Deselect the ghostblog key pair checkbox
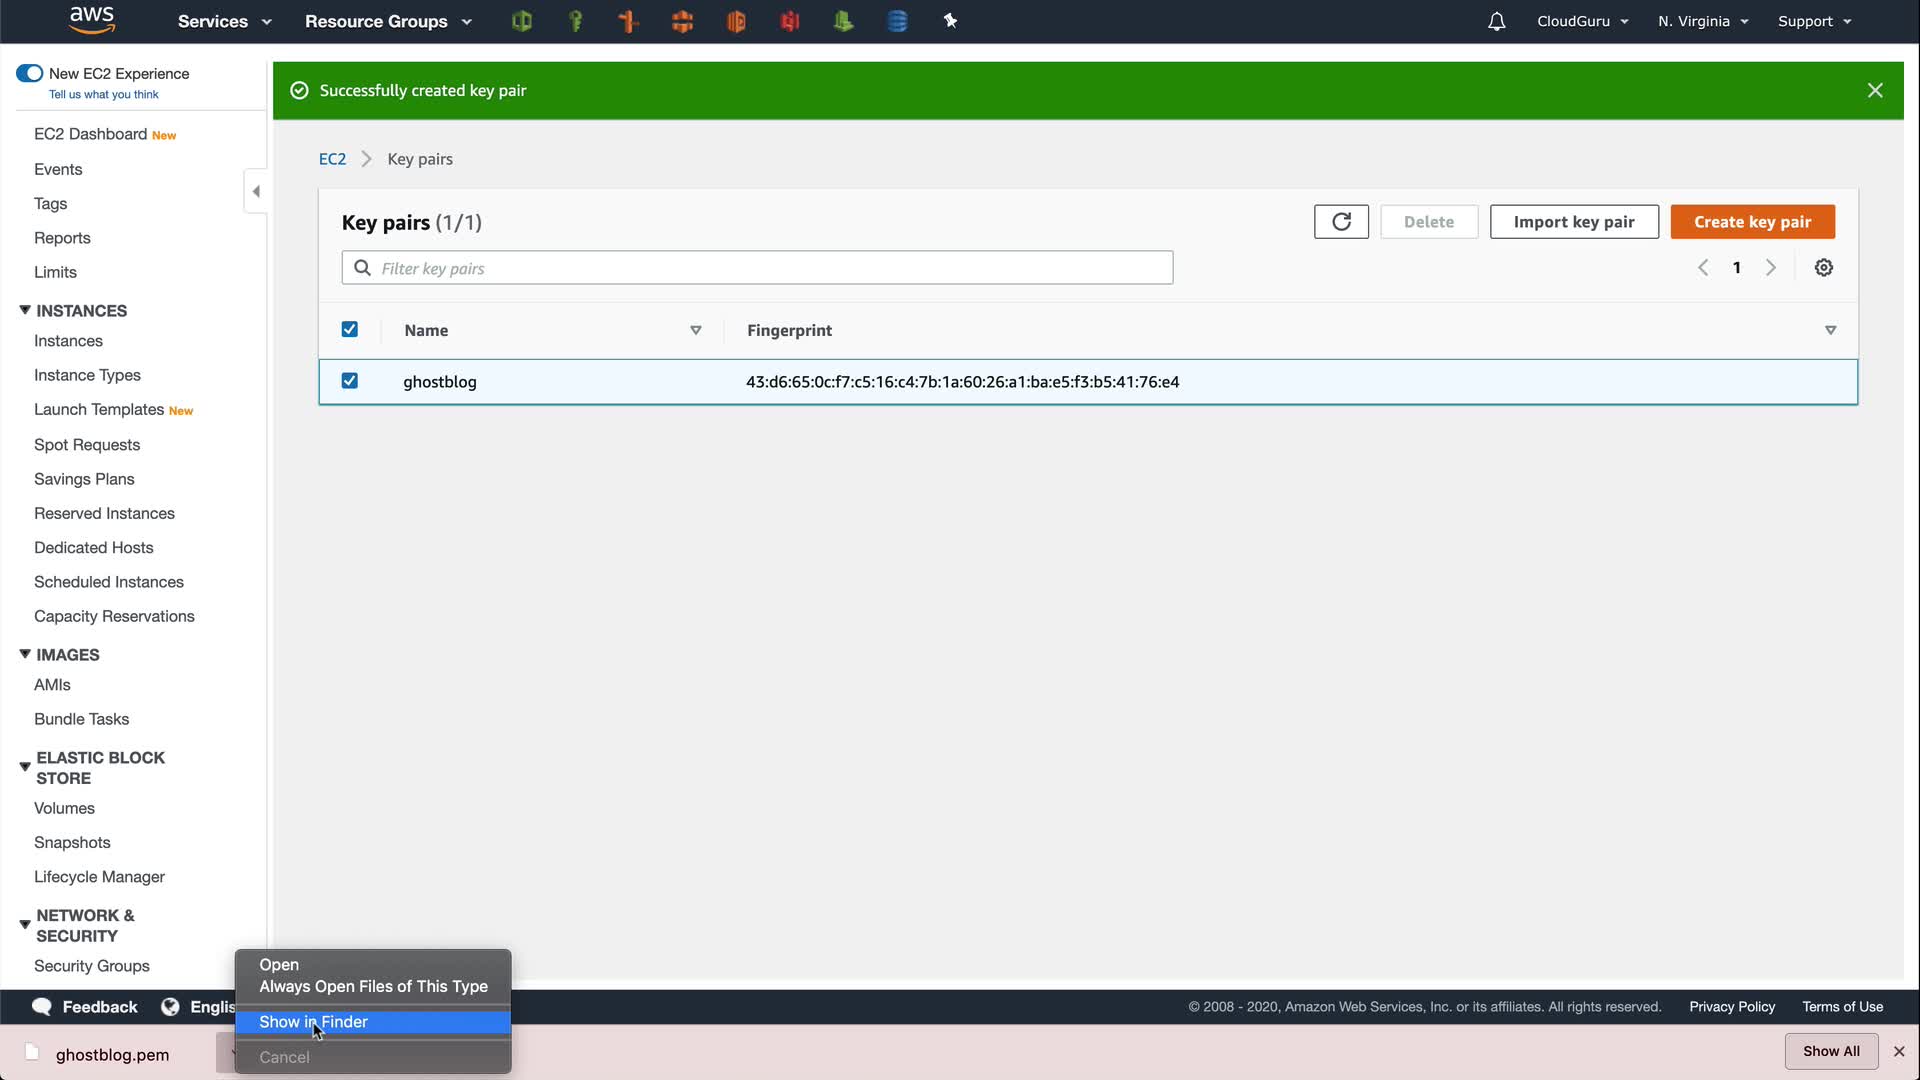 tap(350, 381)
